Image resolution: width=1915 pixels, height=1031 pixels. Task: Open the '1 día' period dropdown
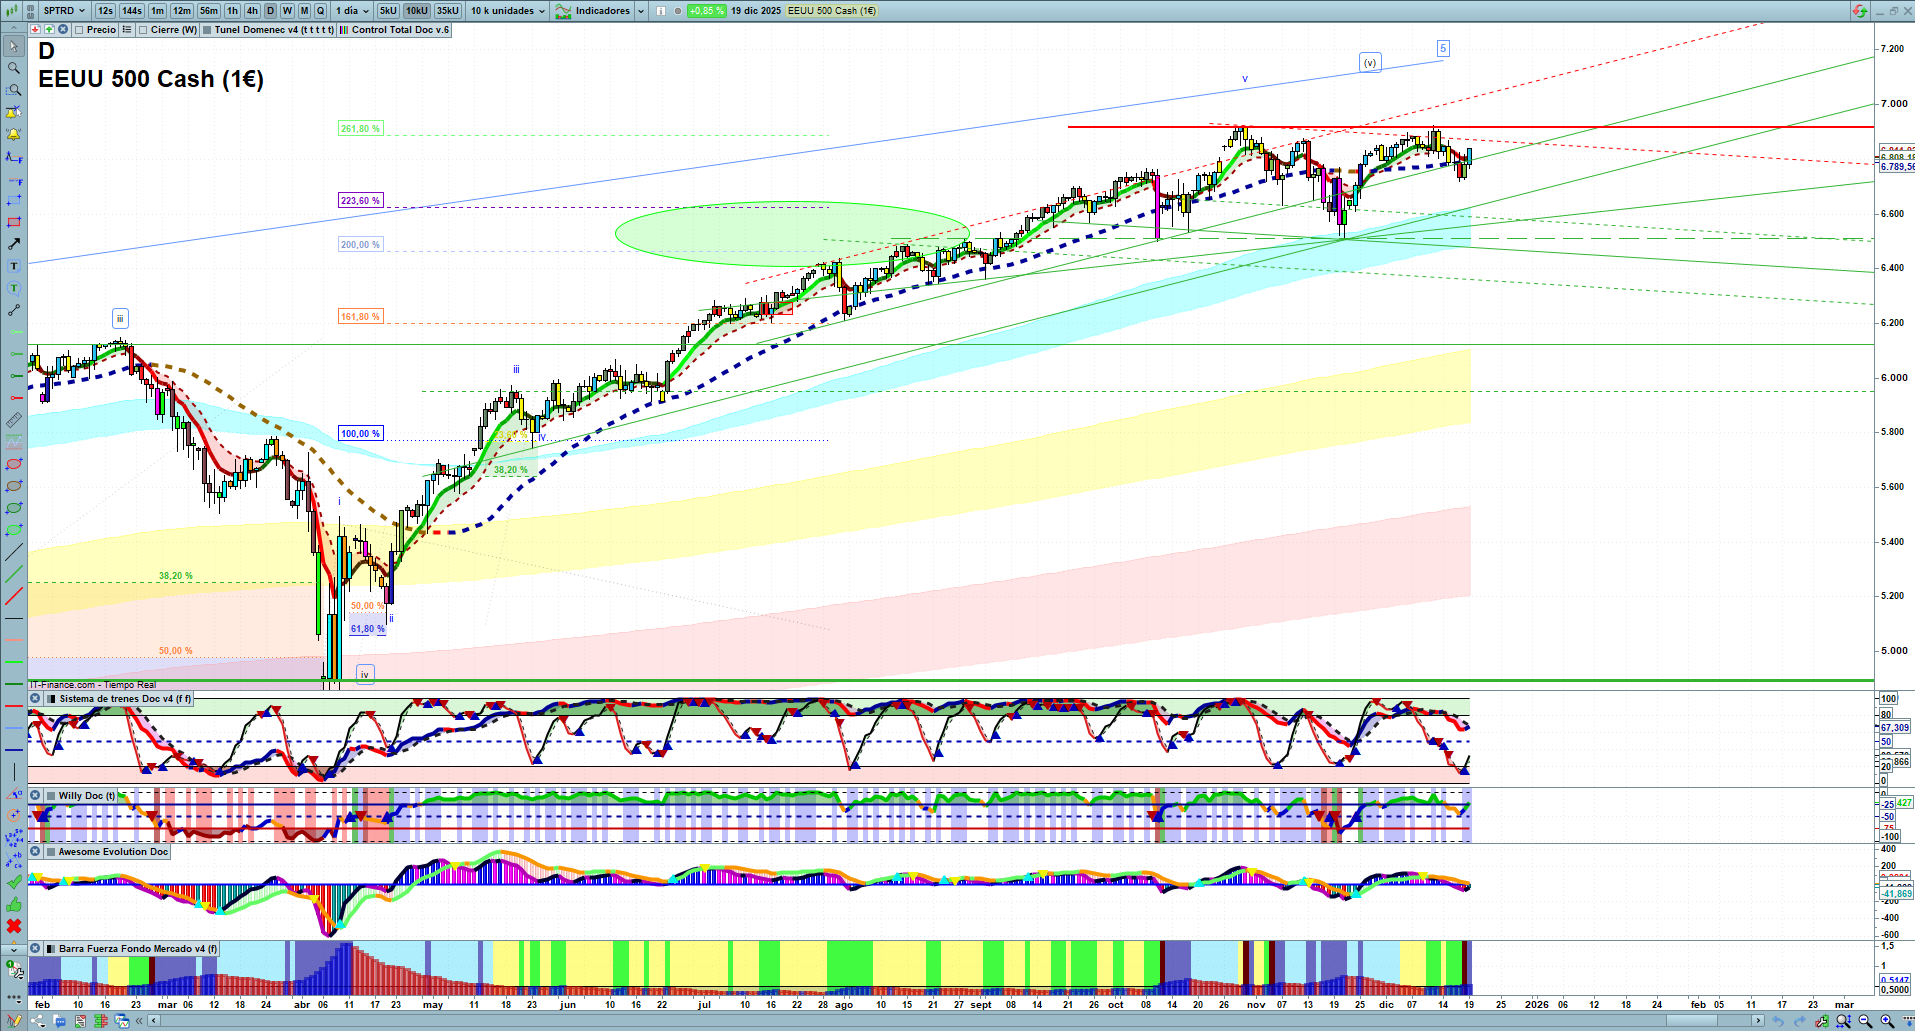(352, 11)
